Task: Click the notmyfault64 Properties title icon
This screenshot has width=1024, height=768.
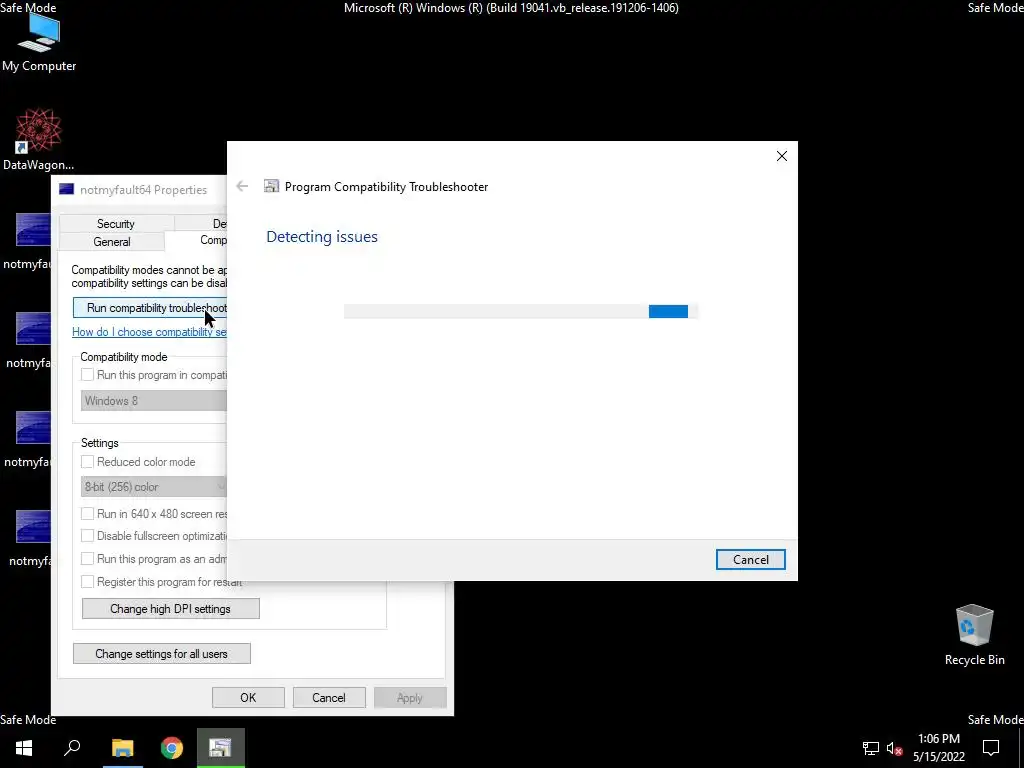Action: [x=67, y=189]
